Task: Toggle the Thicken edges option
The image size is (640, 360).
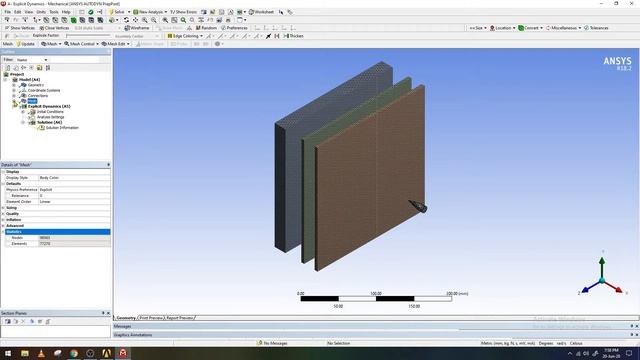Action: click(x=293, y=36)
